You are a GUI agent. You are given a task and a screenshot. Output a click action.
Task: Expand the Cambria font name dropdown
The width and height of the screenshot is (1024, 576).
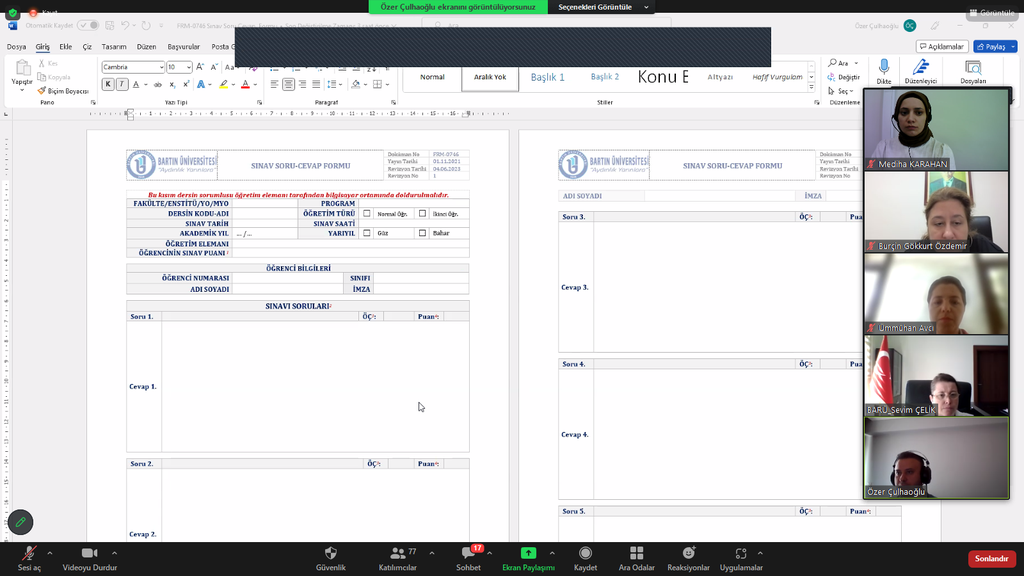(x=160, y=67)
